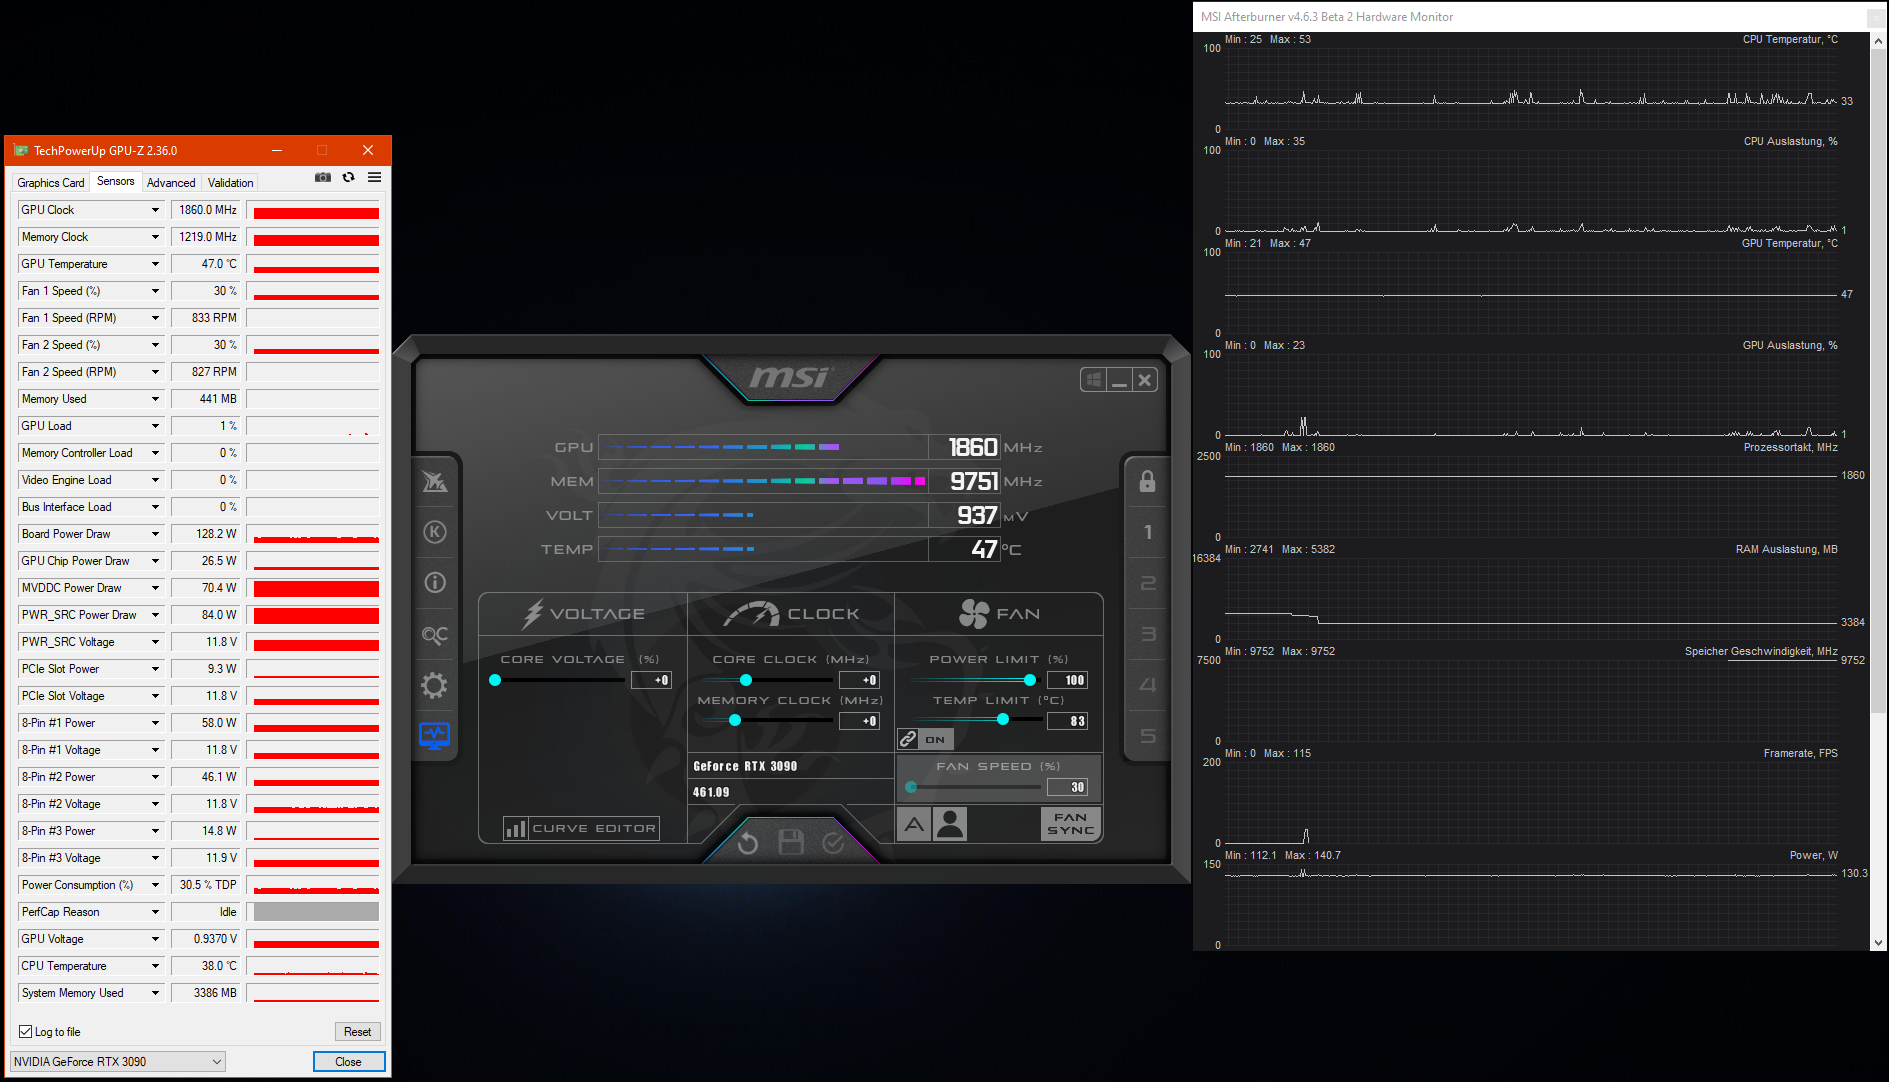Viewport: 1889px width, 1082px height.
Task: Minimize the MSI Afterburner window
Action: point(1120,380)
